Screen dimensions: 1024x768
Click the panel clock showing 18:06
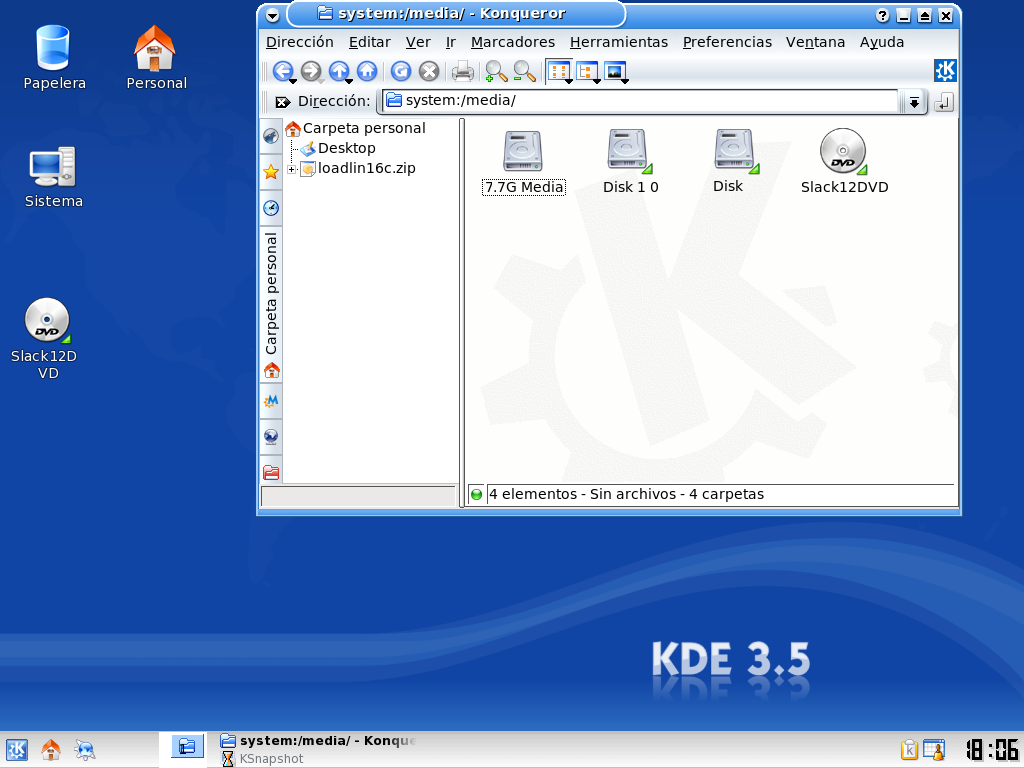coord(992,750)
